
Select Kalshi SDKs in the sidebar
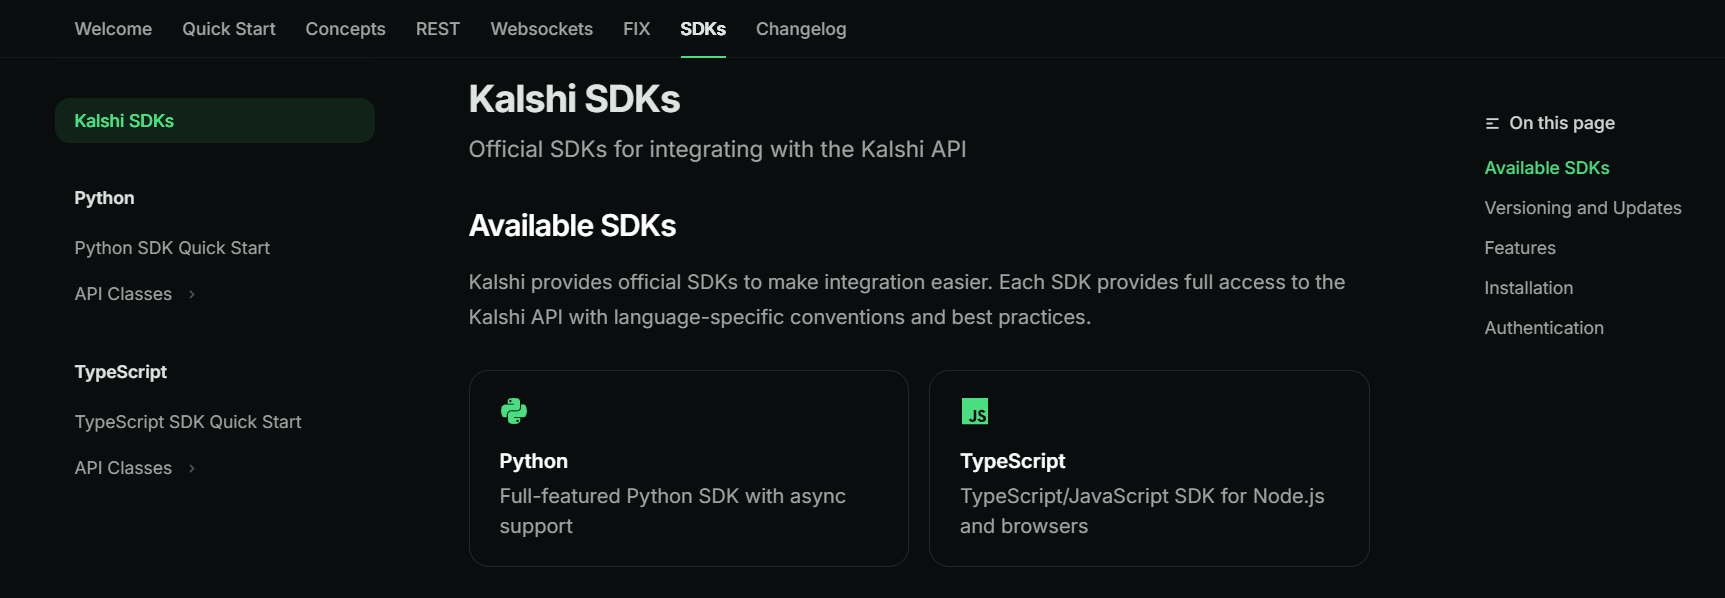(x=215, y=120)
